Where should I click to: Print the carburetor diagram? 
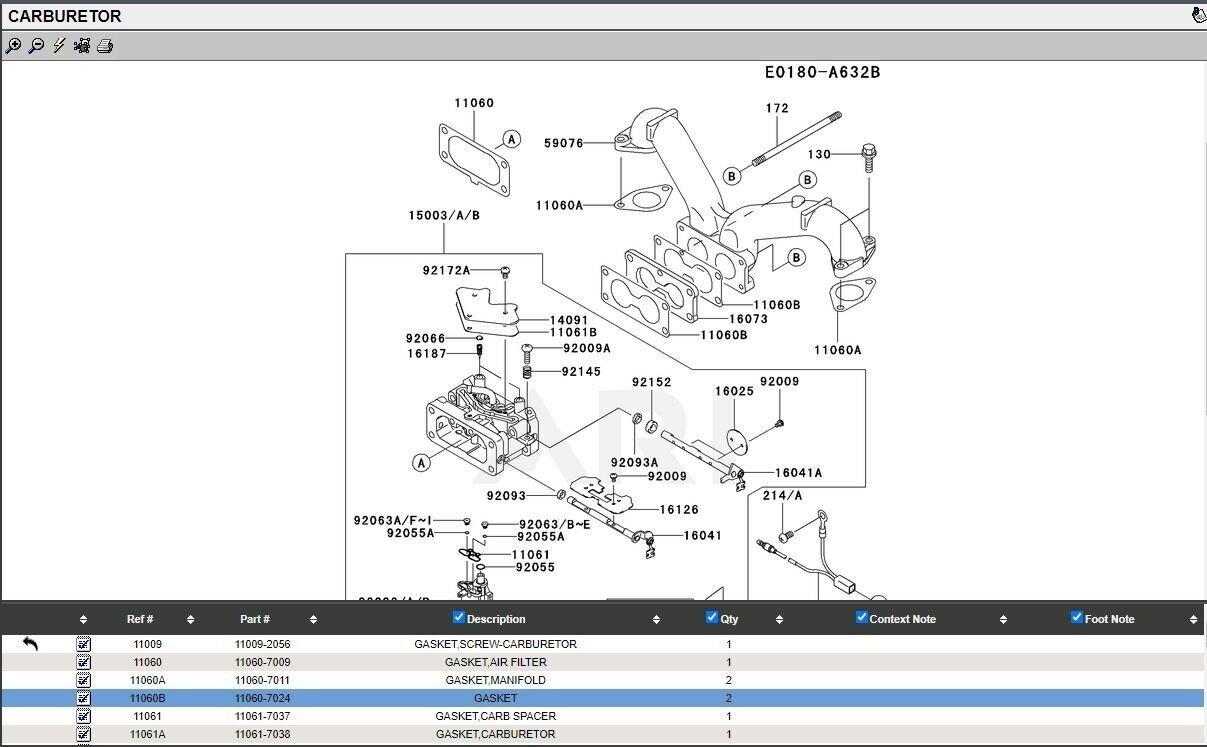(105, 46)
